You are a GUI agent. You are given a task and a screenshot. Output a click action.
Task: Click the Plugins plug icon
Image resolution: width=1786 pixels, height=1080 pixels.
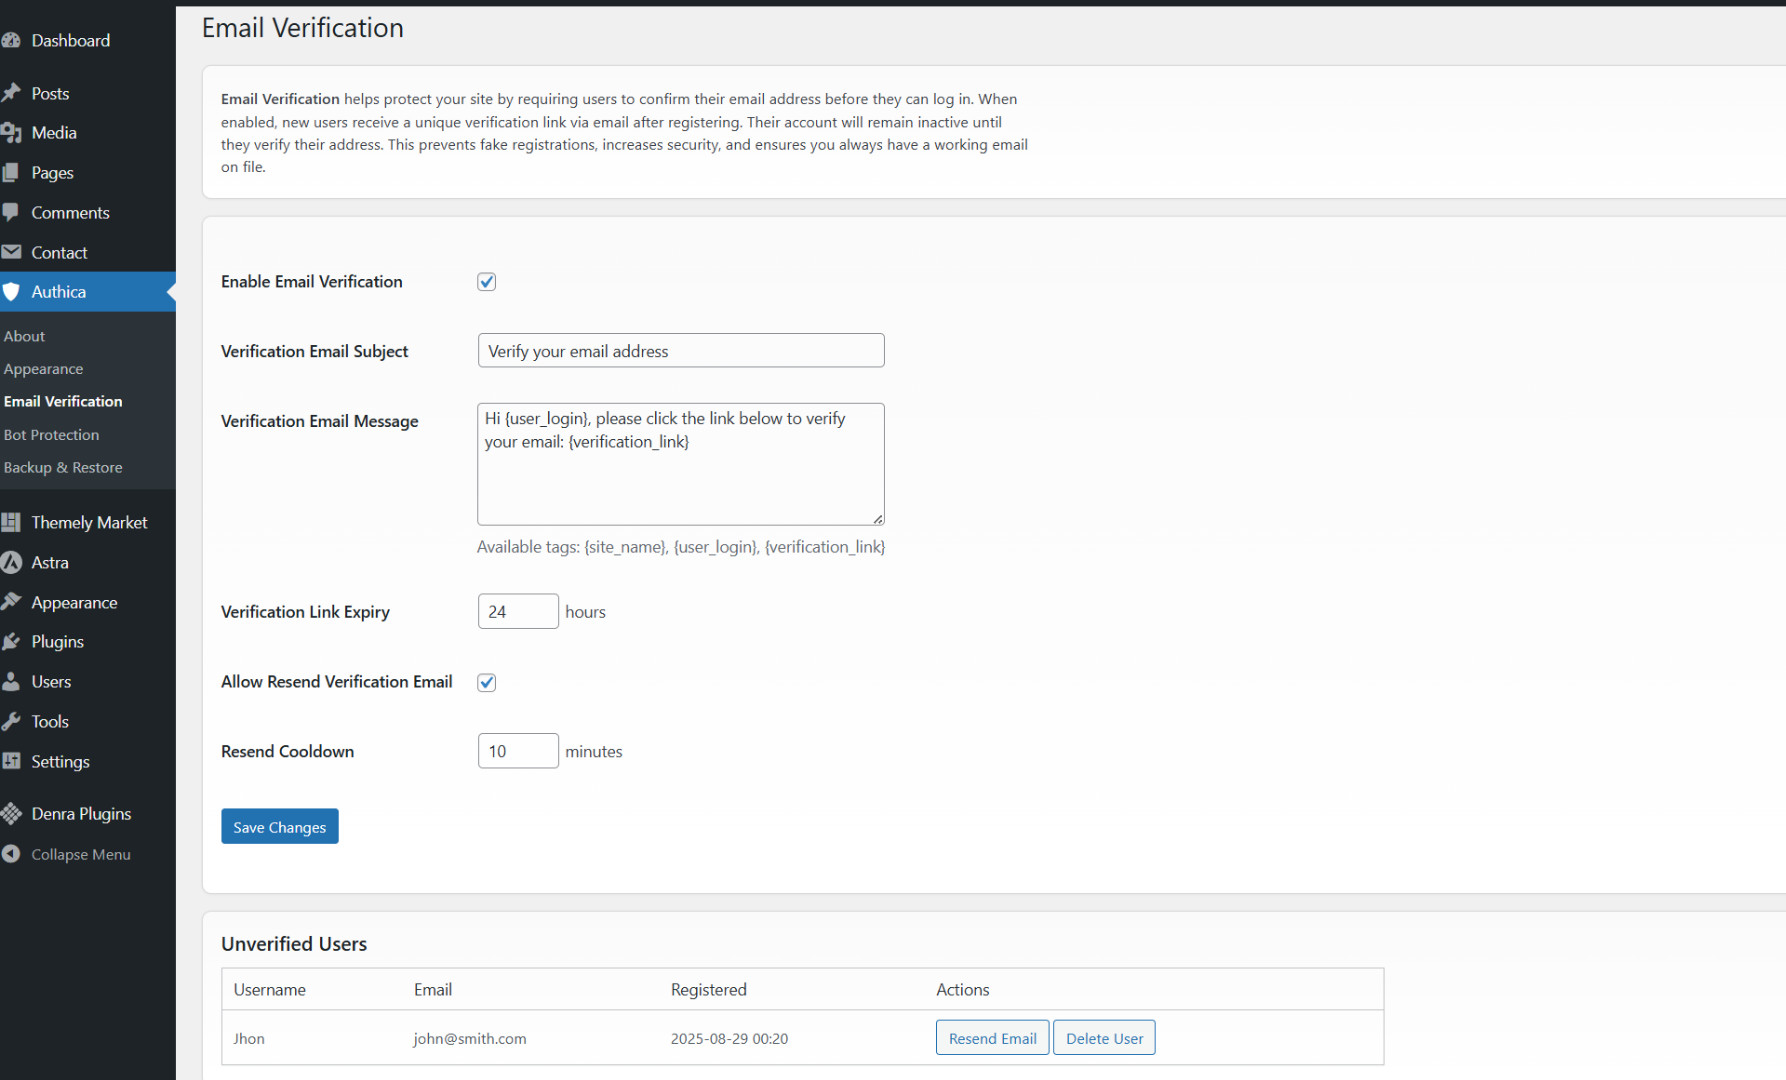click(11, 642)
